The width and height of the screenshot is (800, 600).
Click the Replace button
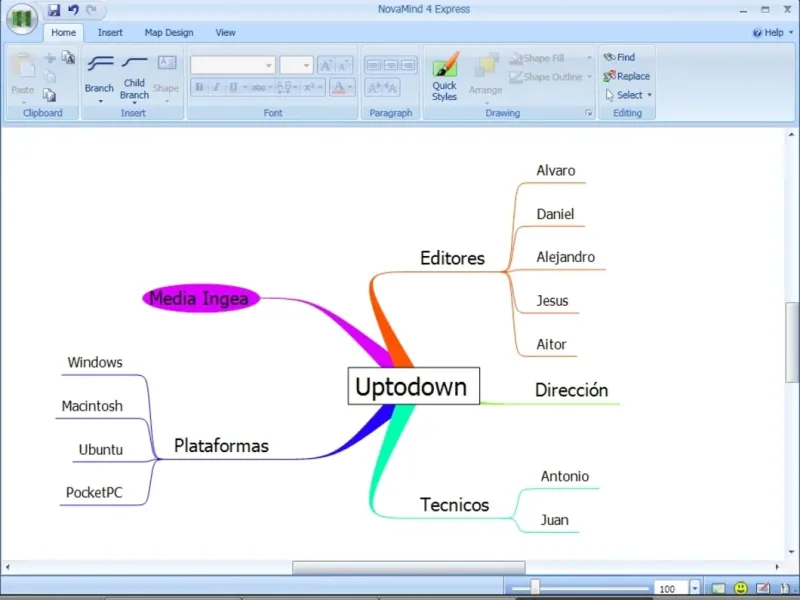coord(627,76)
